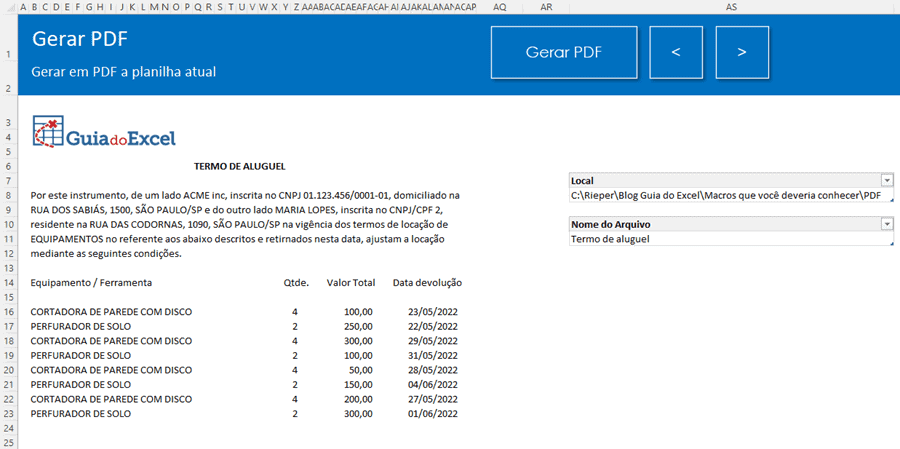Open the Local filter dropdown

click(x=886, y=180)
